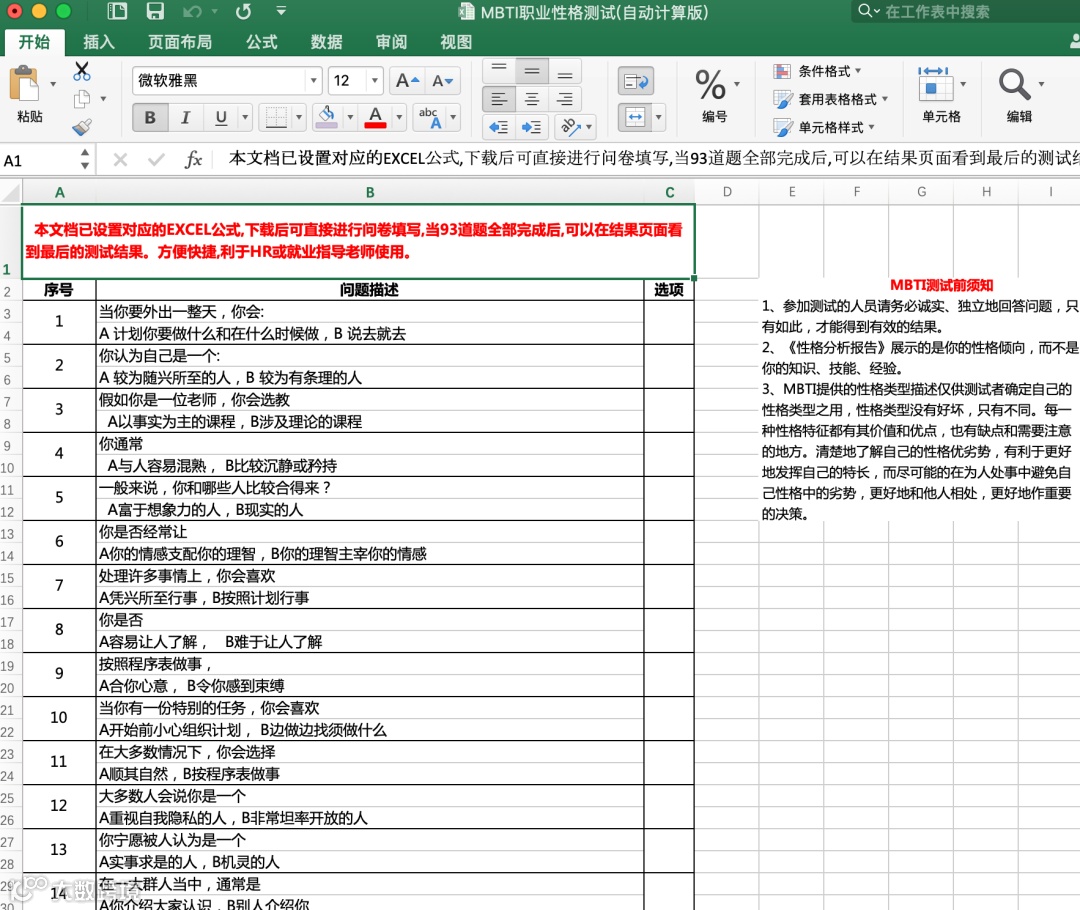
Task: Apply middle vertical alignment
Action: pyautogui.click(x=532, y=70)
